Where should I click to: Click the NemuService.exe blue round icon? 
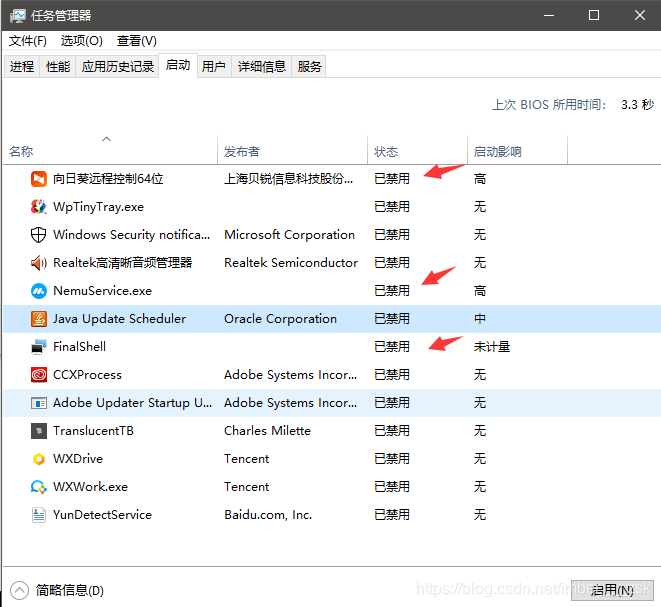tap(39, 291)
